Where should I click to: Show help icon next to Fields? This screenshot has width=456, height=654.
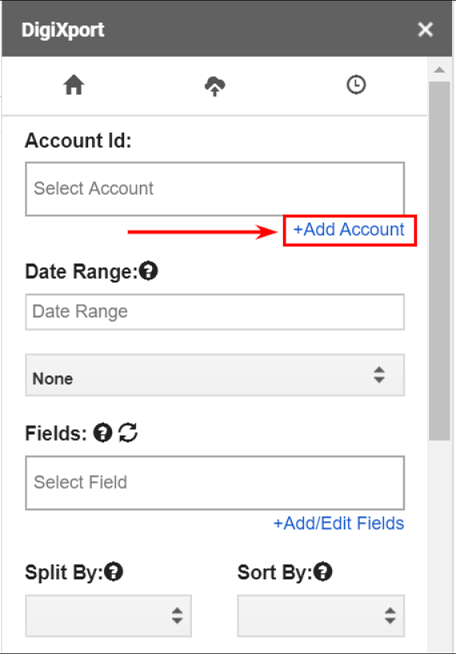103,433
